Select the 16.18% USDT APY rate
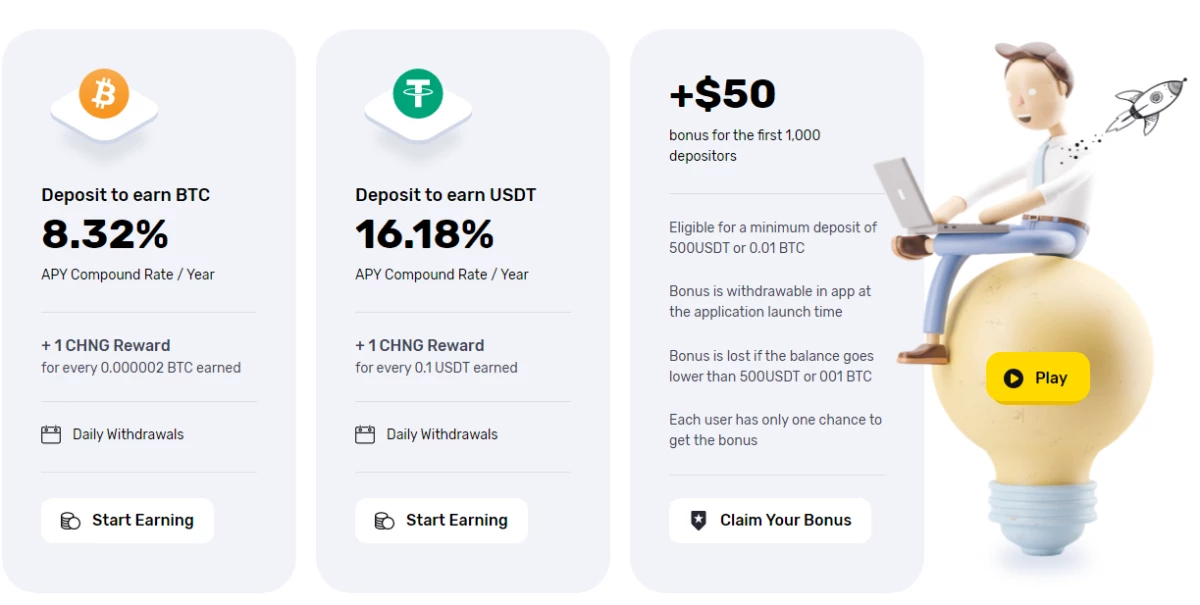 point(424,235)
